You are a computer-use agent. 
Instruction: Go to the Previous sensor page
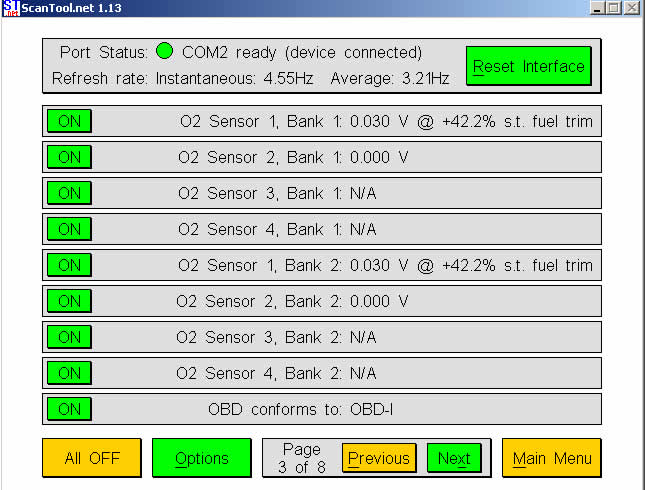[x=379, y=458]
